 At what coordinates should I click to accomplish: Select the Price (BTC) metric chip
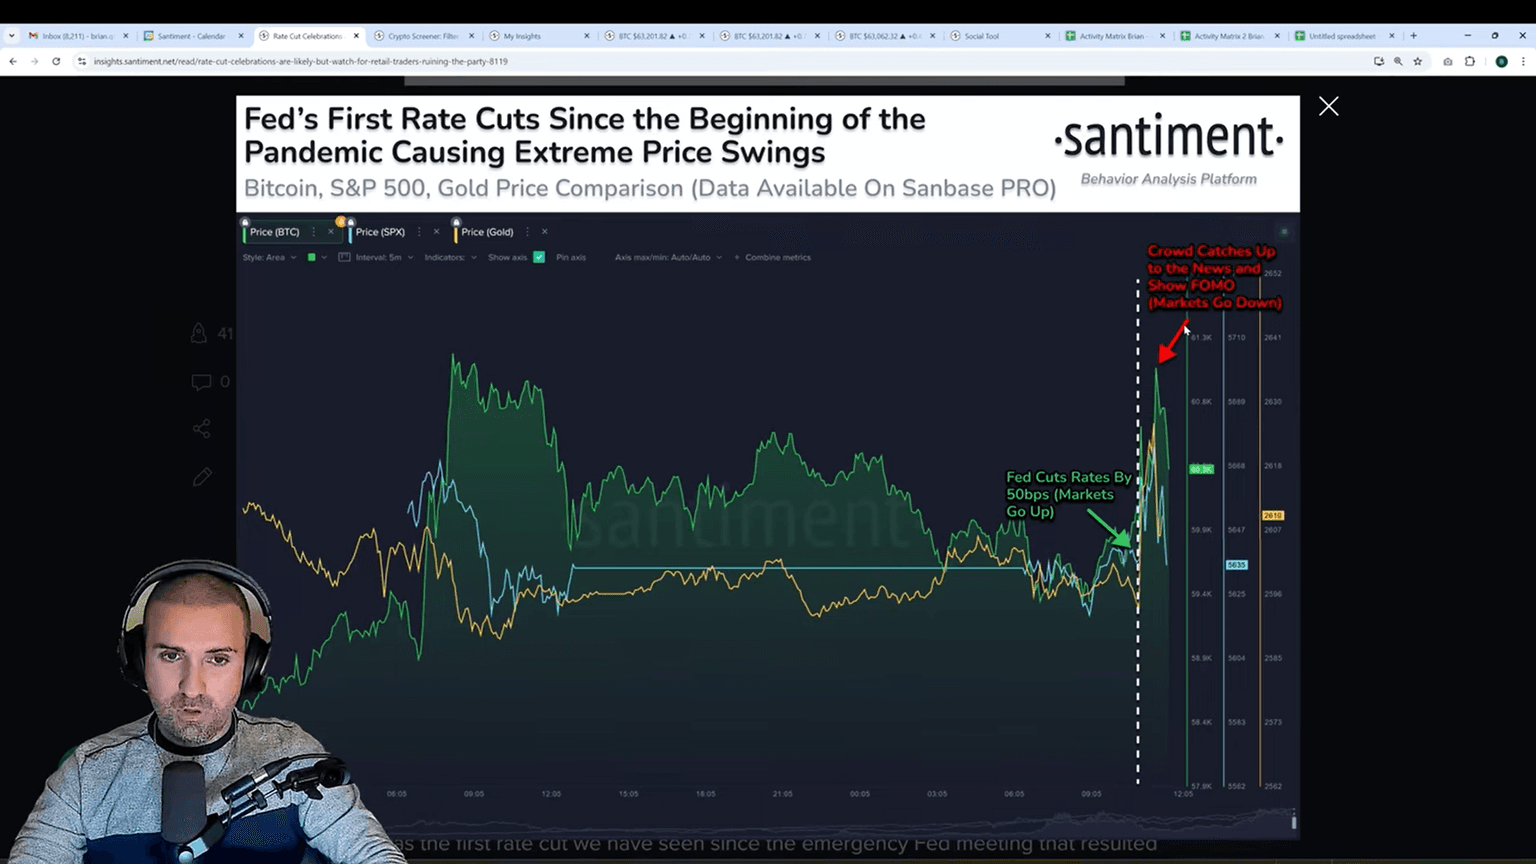pyautogui.click(x=275, y=232)
